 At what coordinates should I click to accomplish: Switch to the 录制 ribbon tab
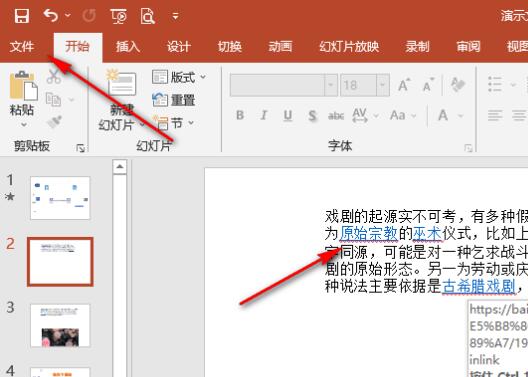click(418, 47)
